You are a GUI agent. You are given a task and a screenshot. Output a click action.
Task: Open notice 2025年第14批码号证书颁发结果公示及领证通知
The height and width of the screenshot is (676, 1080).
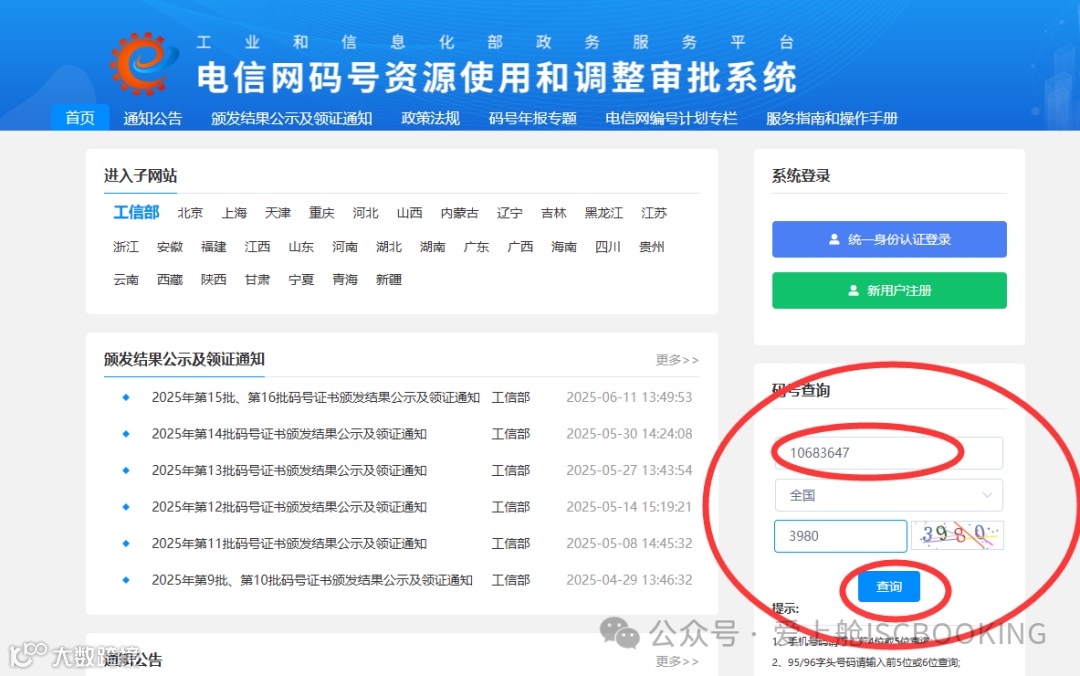(289, 434)
